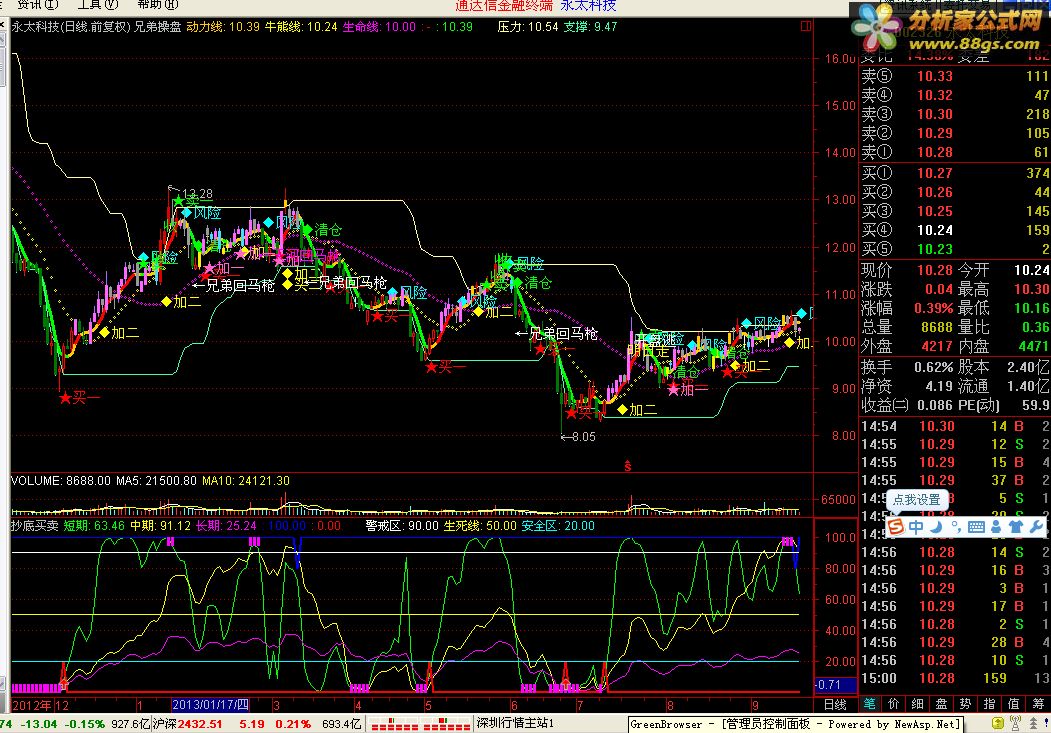The height and width of the screenshot is (733, 1051).
Task: Switch to the 价 tab
Action: point(893,704)
